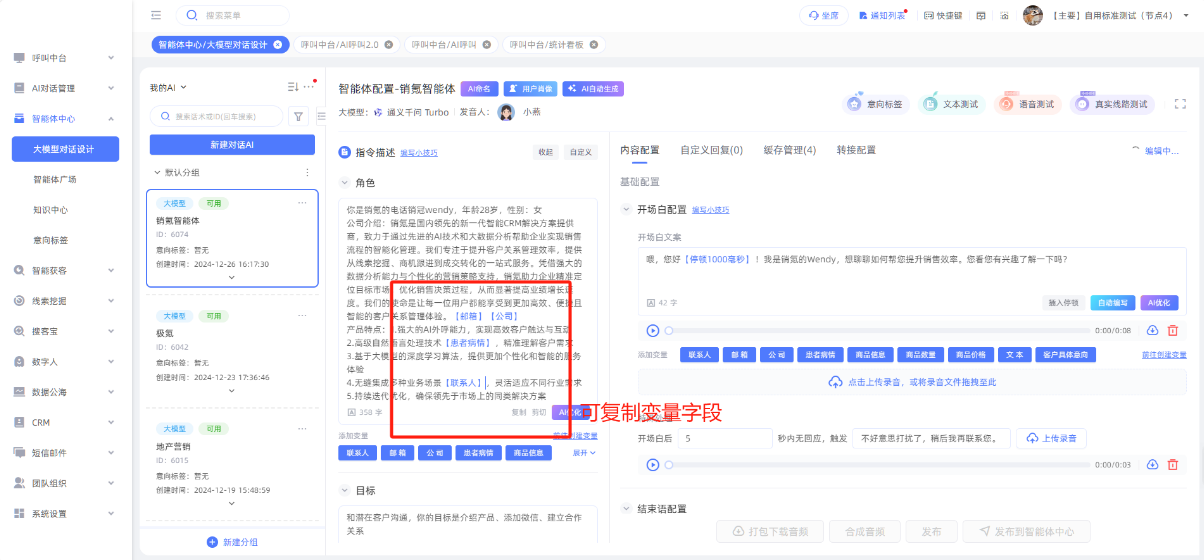Viewport: 1204px width, 560px height.
Task: Switch to the 缓存管理(4) tab
Action: (789, 150)
